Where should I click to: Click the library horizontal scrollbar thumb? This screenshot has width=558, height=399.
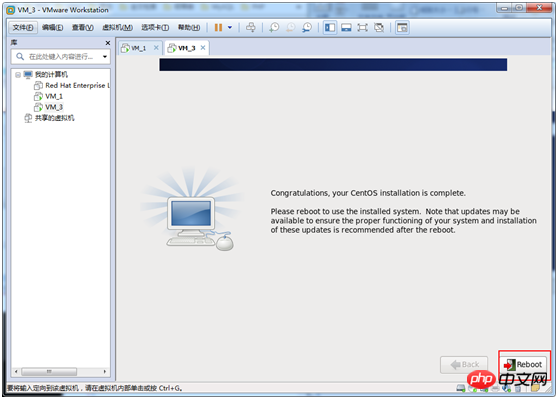point(49,372)
